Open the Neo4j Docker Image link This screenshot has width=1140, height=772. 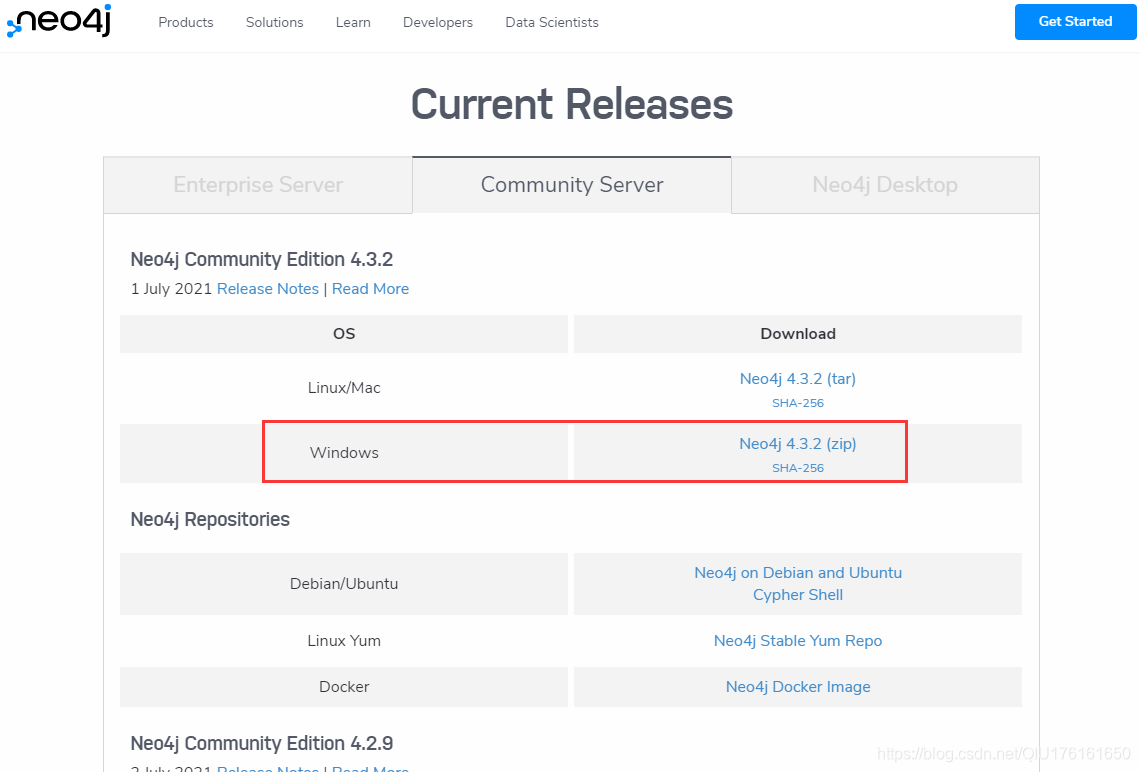point(798,686)
